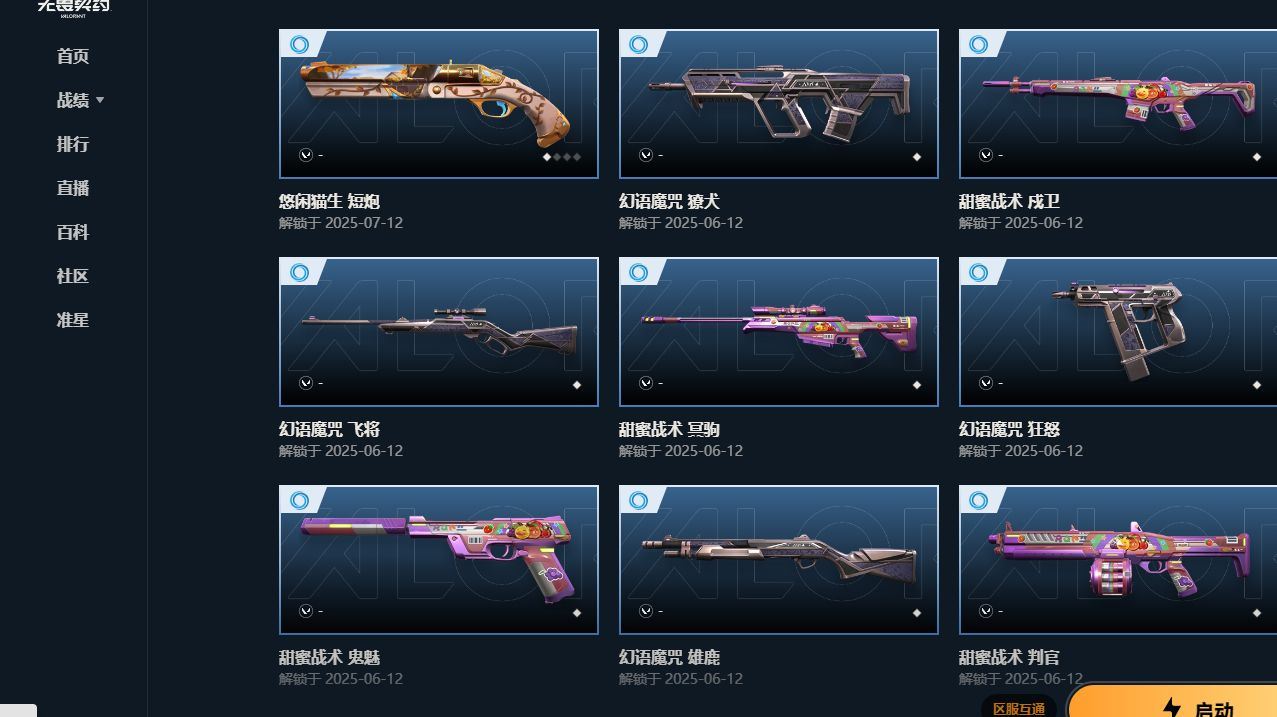Open the 百科 sidebar page

coord(73,232)
